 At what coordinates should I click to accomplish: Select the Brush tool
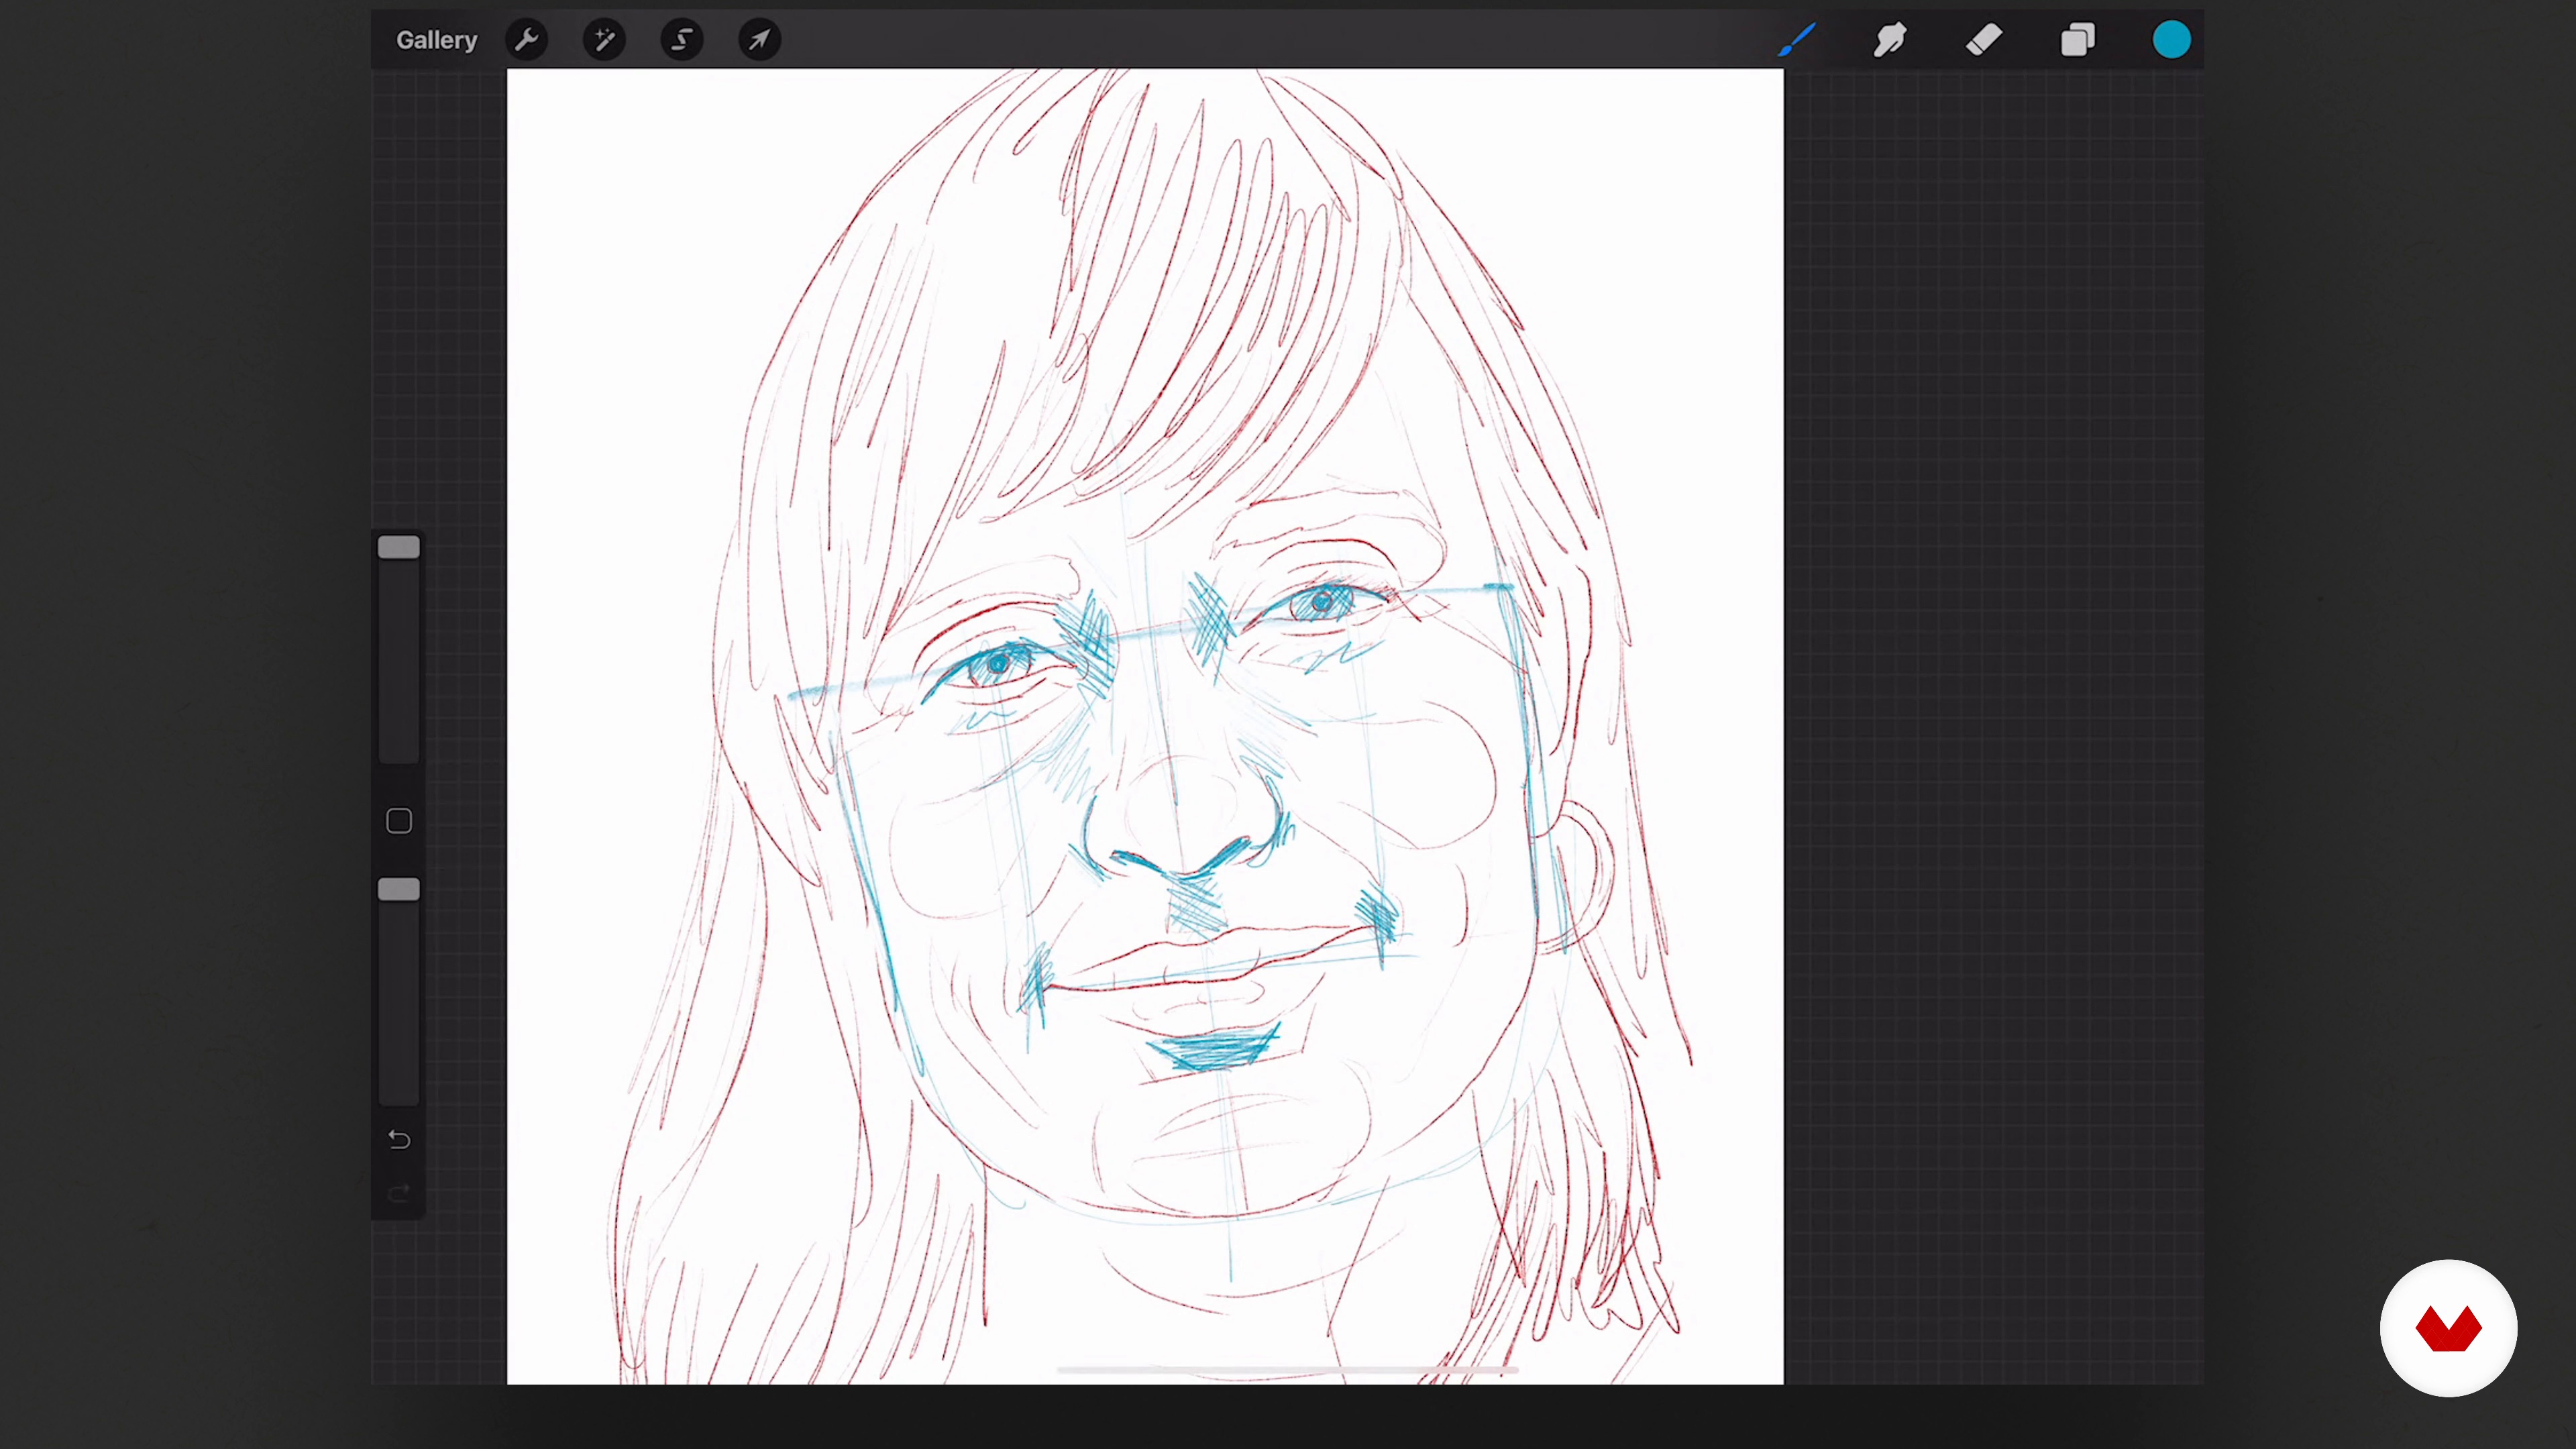click(x=1797, y=40)
